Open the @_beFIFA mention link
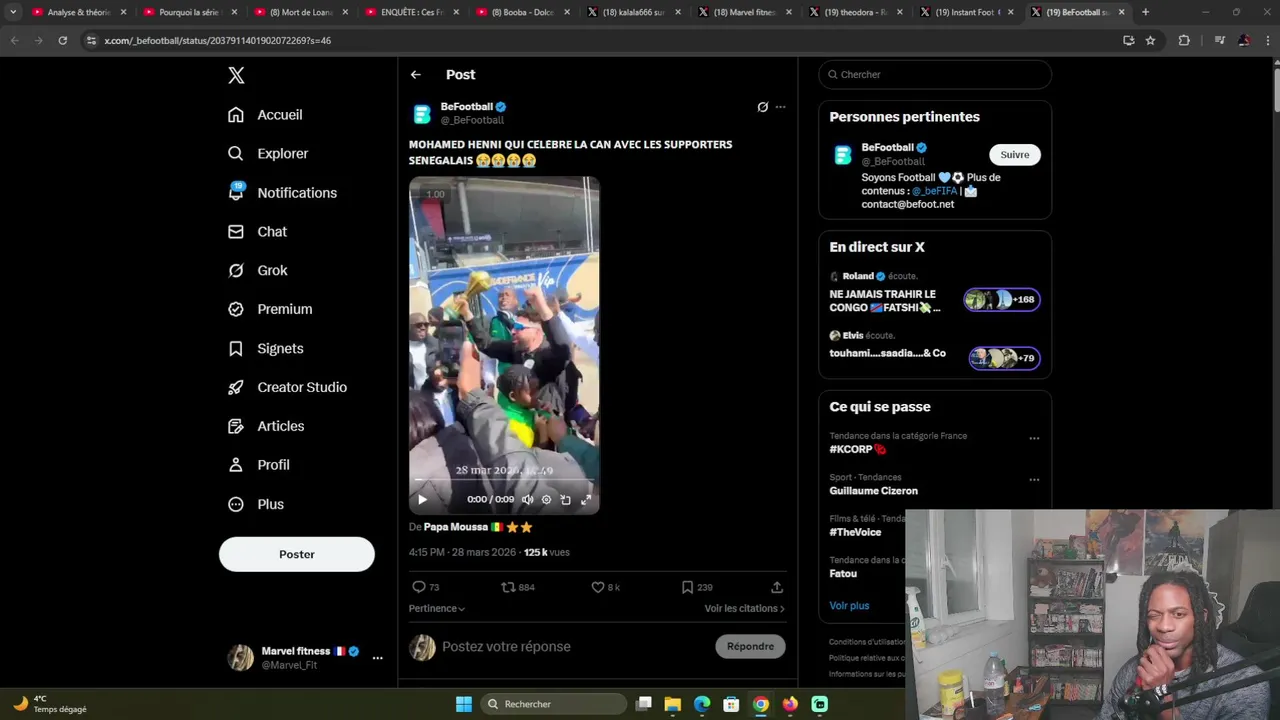Image resolution: width=1280 pixels, height=720 pixels. (934, 191)
